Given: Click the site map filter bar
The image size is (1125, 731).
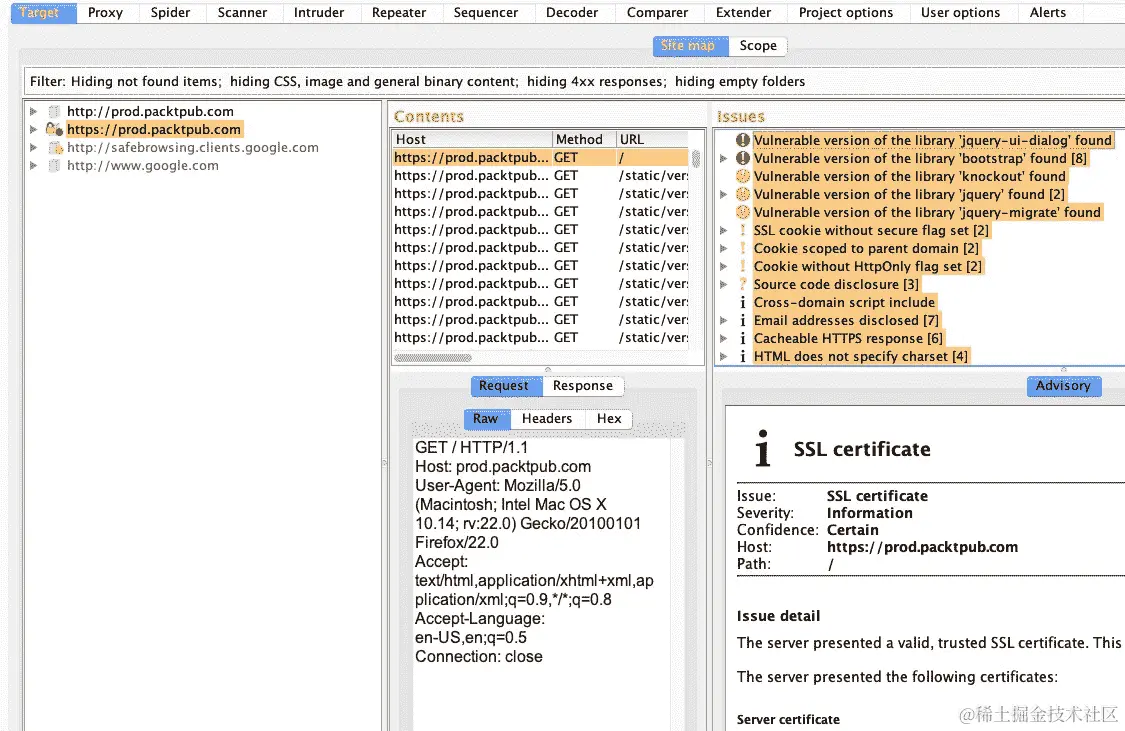Looking at the screenshot, I should click(574, 81).
